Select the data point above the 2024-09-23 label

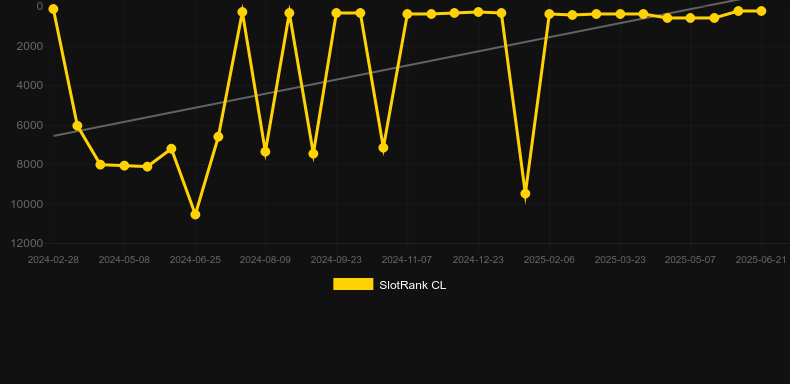336,13
